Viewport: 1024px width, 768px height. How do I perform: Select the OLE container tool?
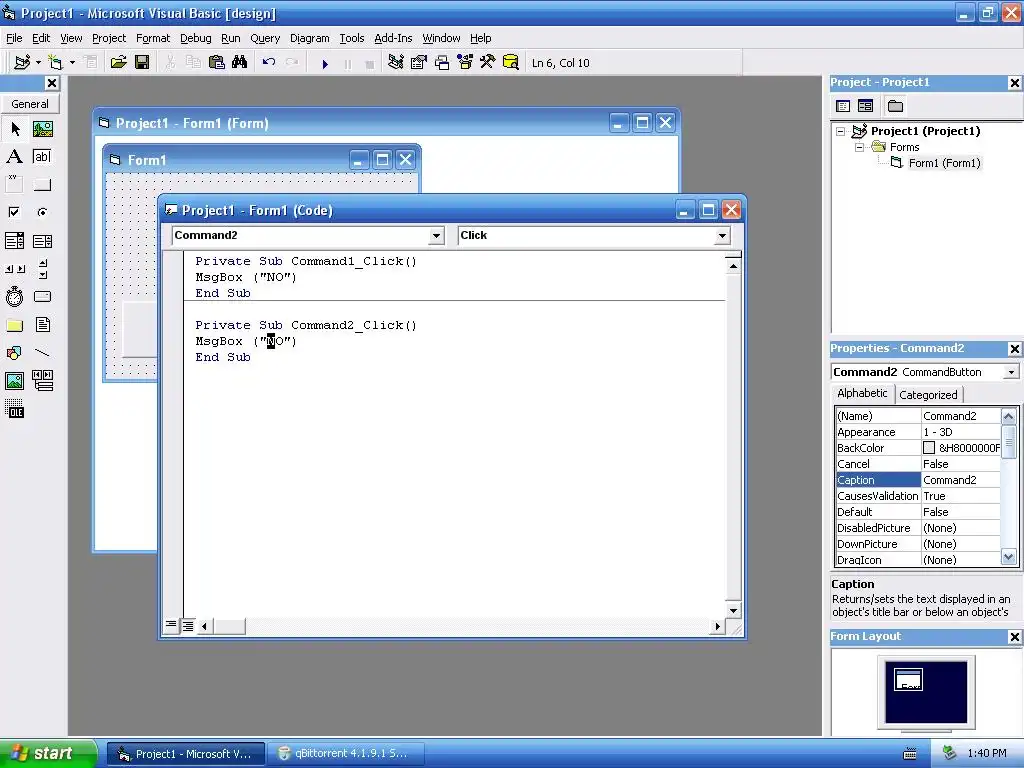pos(14,408)
